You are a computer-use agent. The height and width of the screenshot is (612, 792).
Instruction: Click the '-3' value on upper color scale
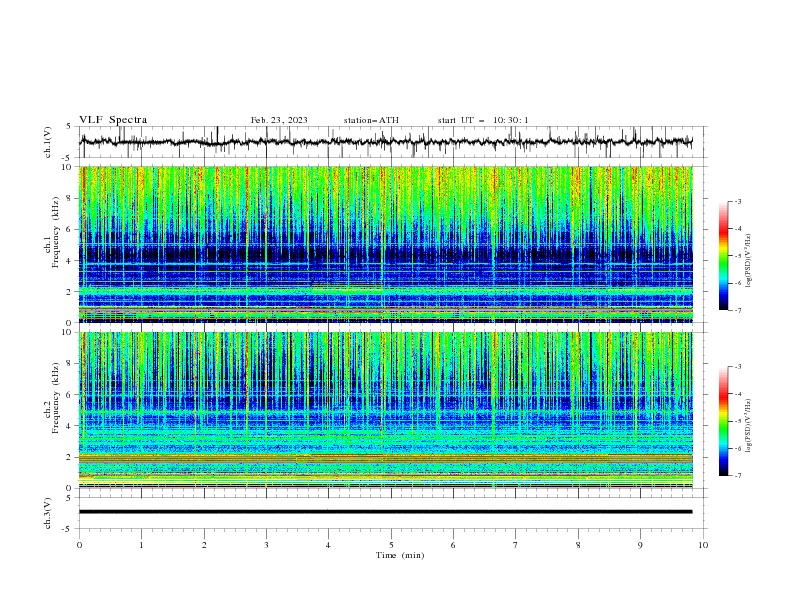click(737, 201)
